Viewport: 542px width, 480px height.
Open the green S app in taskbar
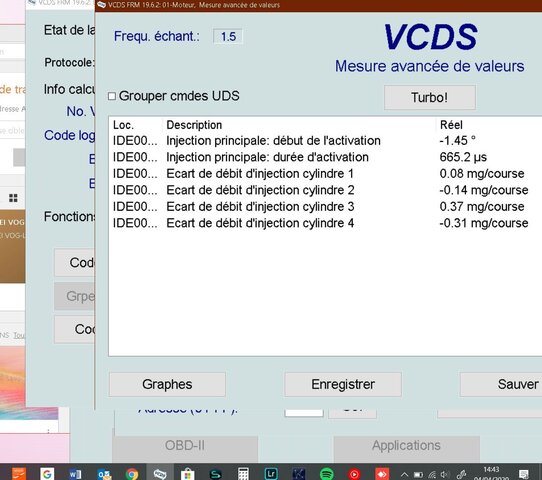[215, 474]
